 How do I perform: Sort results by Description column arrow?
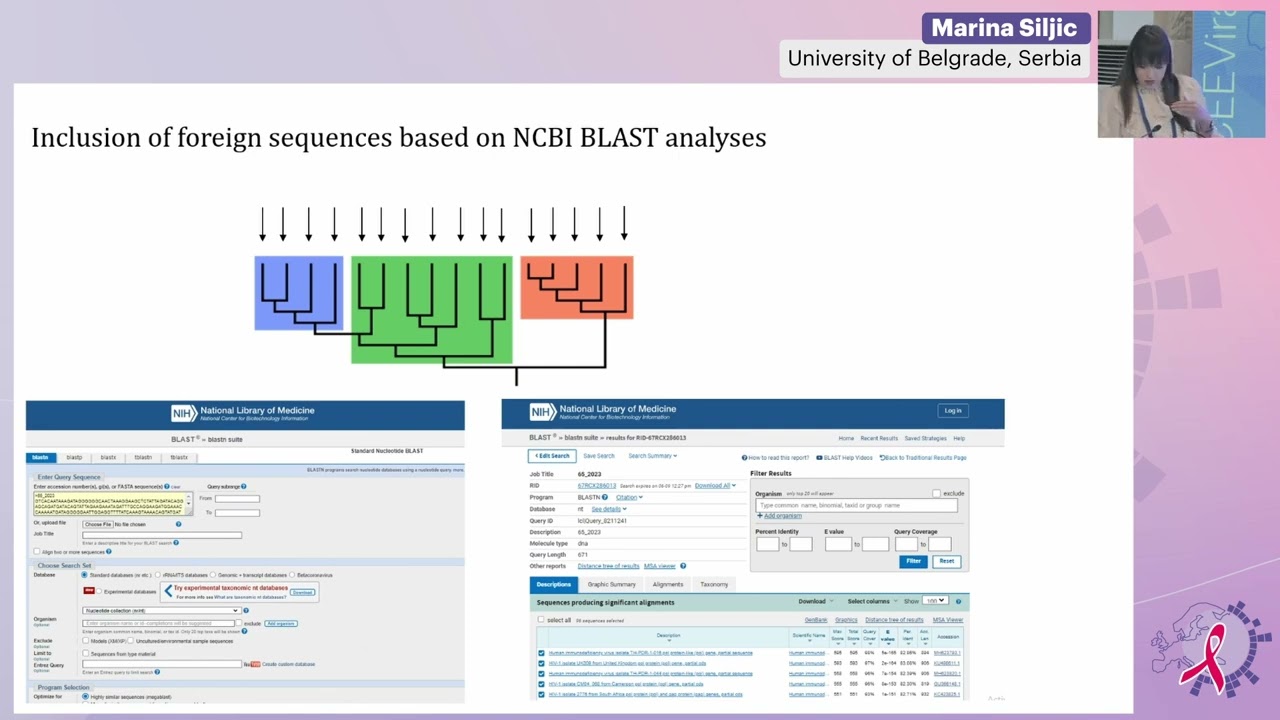click(668, 641)
